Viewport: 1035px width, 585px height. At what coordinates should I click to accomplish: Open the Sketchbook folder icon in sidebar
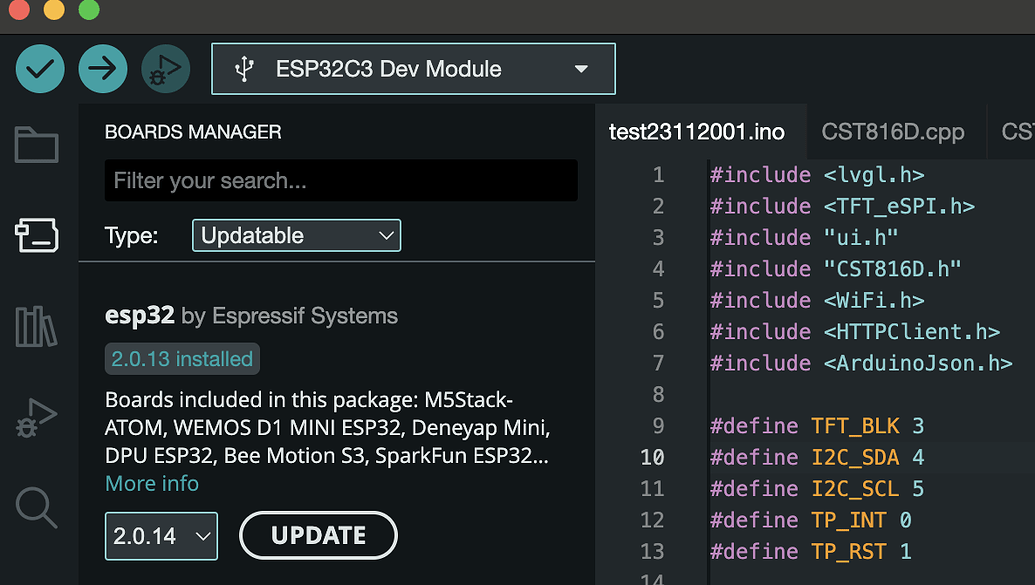point(37,145)
